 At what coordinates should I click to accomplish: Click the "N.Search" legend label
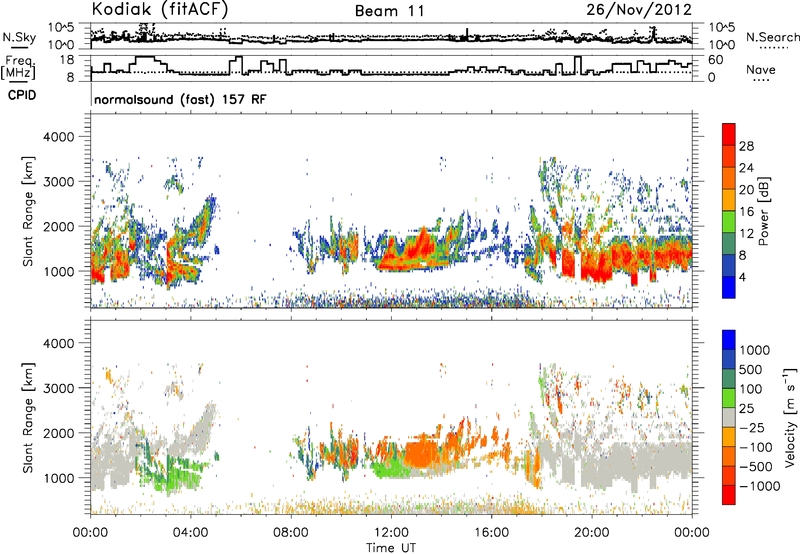(x=772, y=37)
